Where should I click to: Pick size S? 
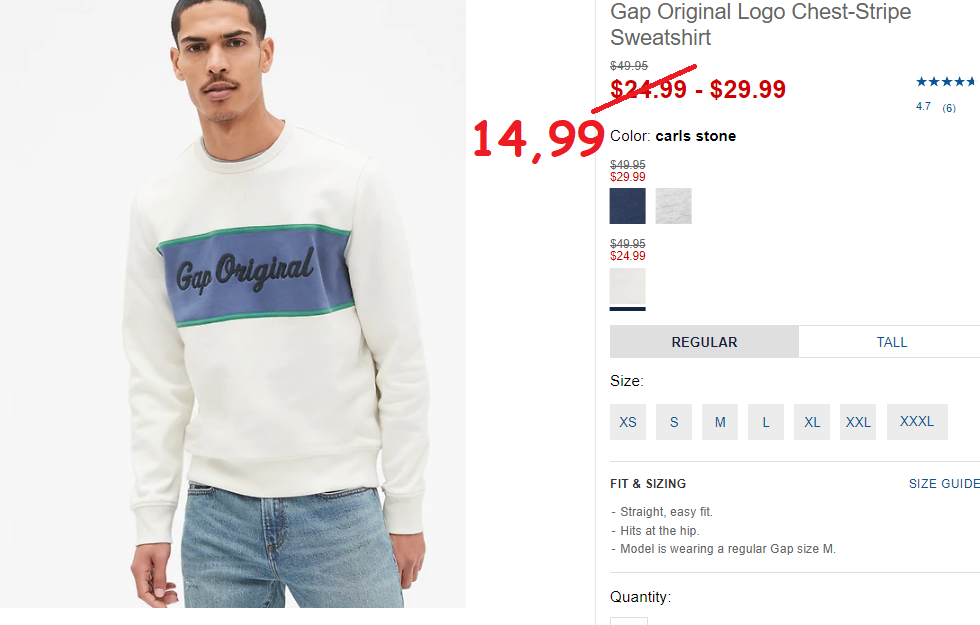point(674,422)
